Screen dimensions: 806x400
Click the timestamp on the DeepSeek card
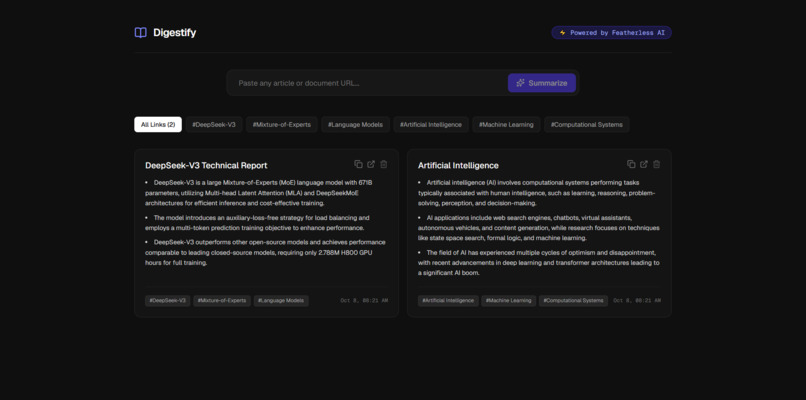(x=364, y=301)
